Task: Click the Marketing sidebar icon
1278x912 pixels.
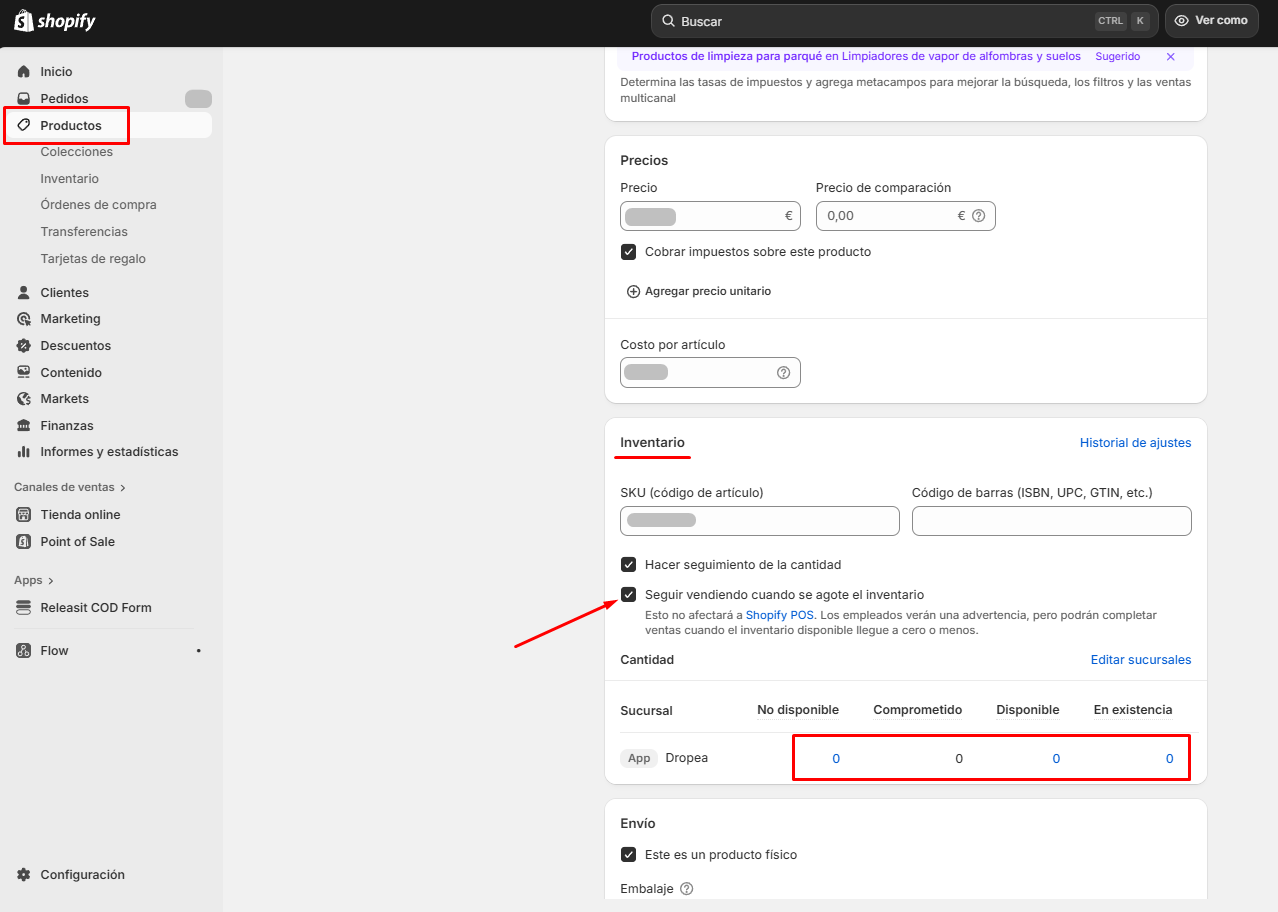Action: pyautogui.click(x=24, y=319)
